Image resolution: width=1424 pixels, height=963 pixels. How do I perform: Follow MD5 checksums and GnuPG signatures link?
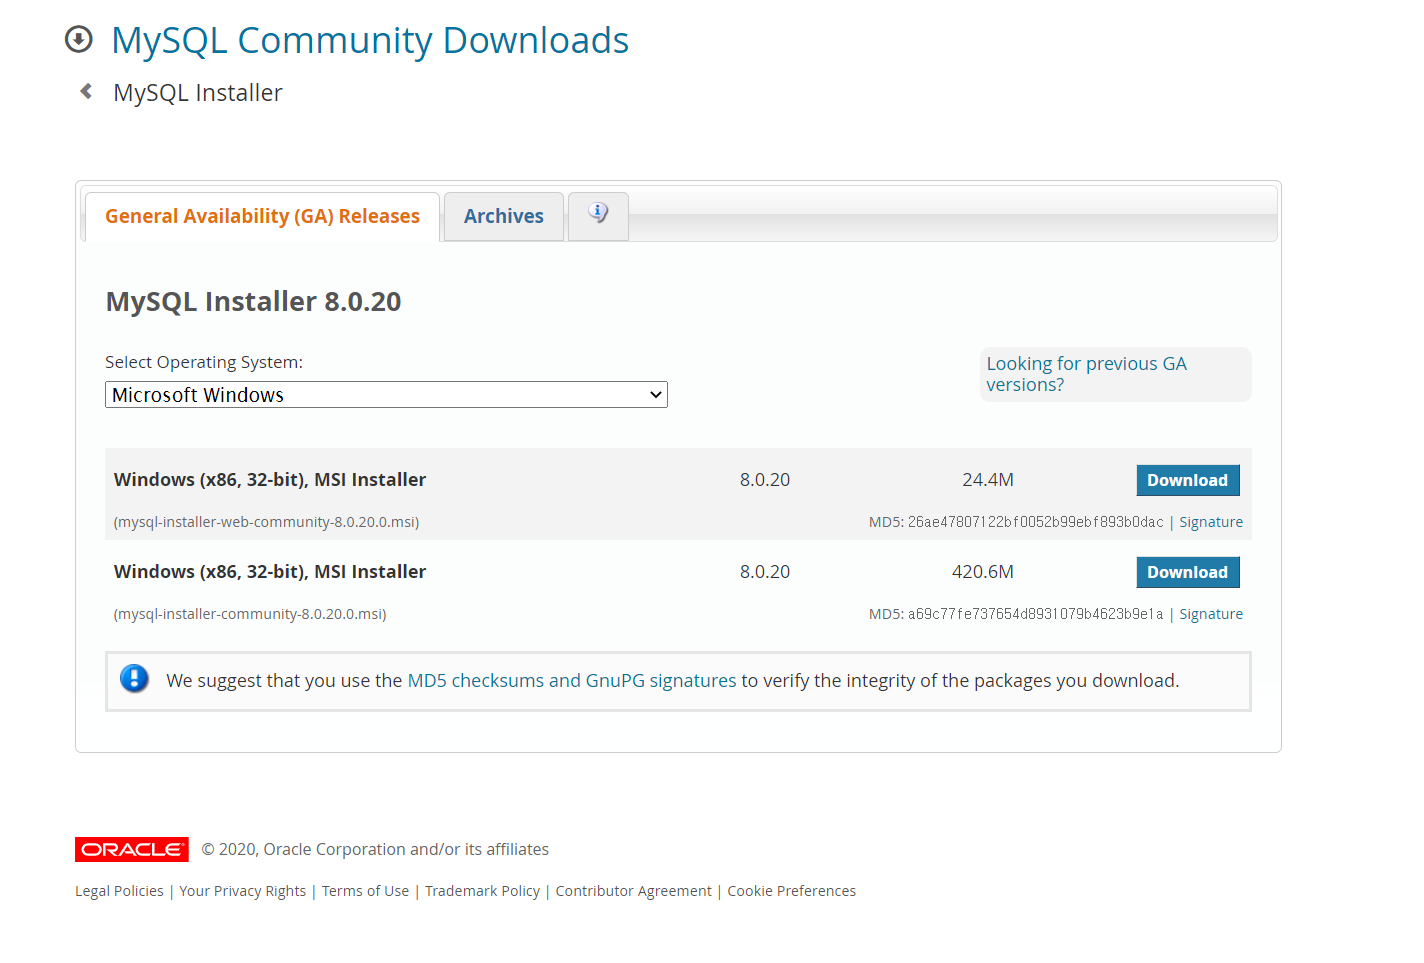pos(572,680)
